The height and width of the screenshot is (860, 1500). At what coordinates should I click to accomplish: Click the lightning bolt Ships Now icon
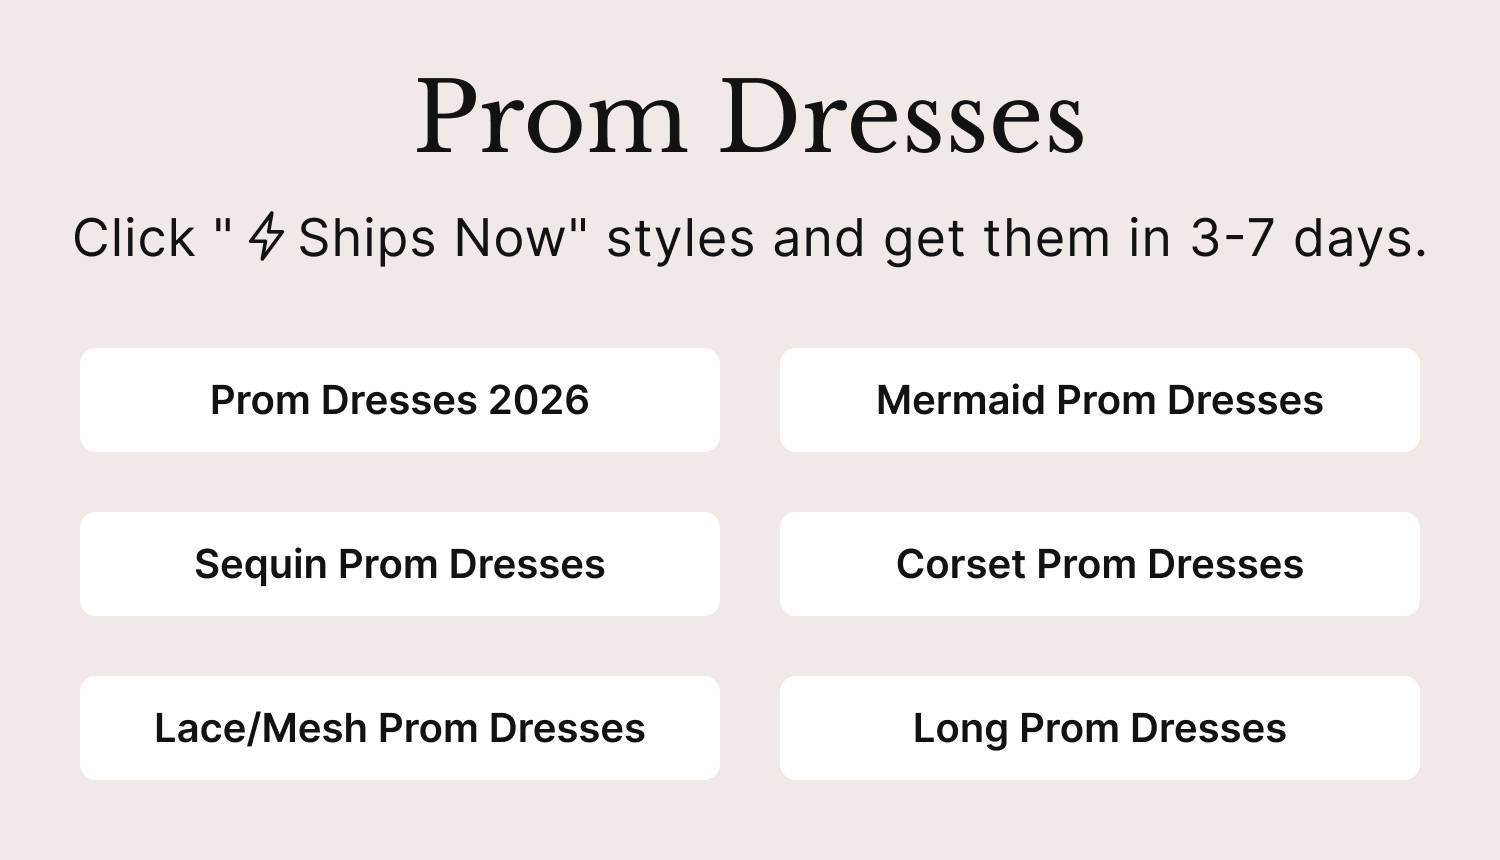point(266,238)
